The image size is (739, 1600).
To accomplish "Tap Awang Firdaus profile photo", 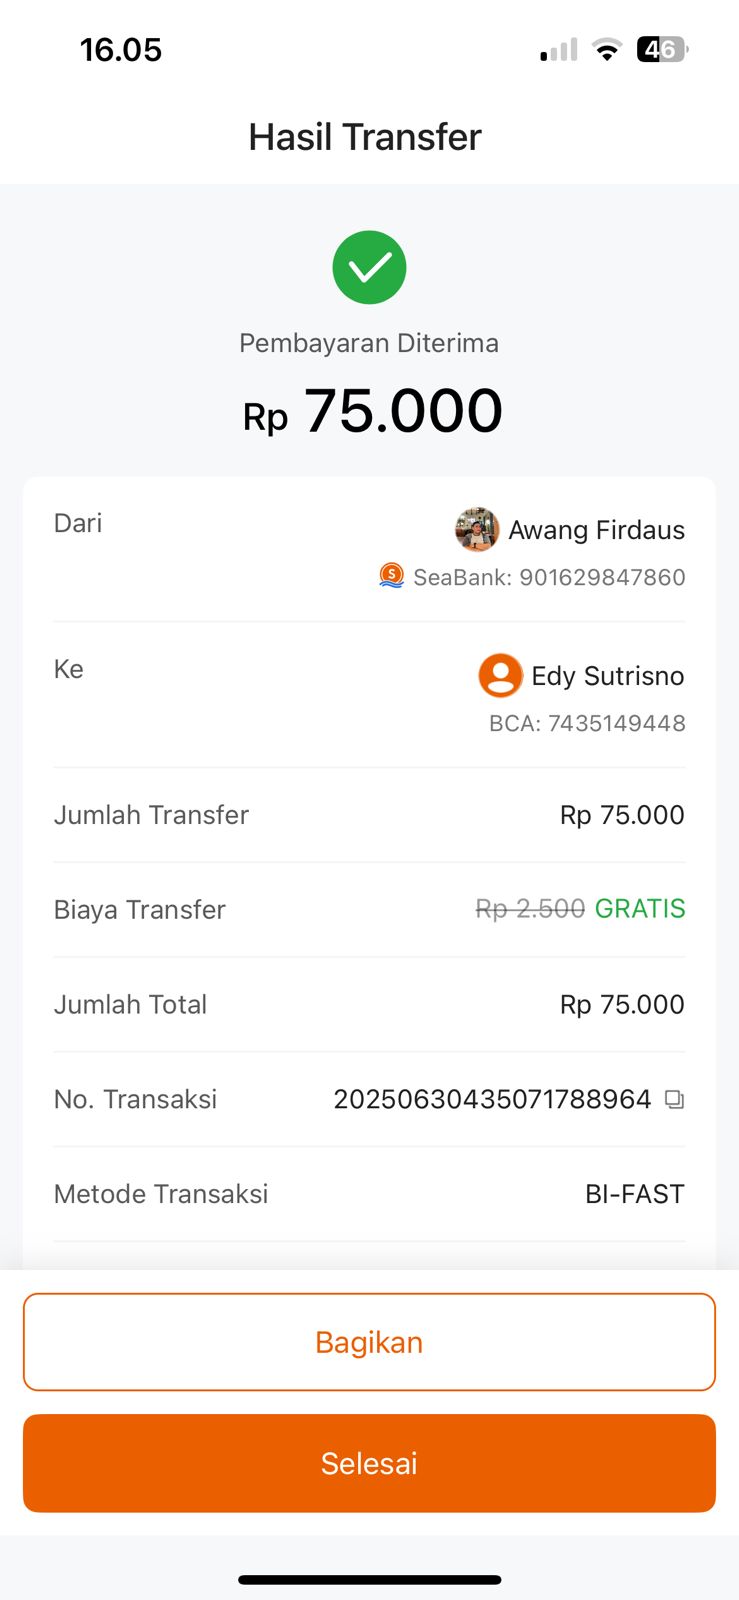I will 477,530.
